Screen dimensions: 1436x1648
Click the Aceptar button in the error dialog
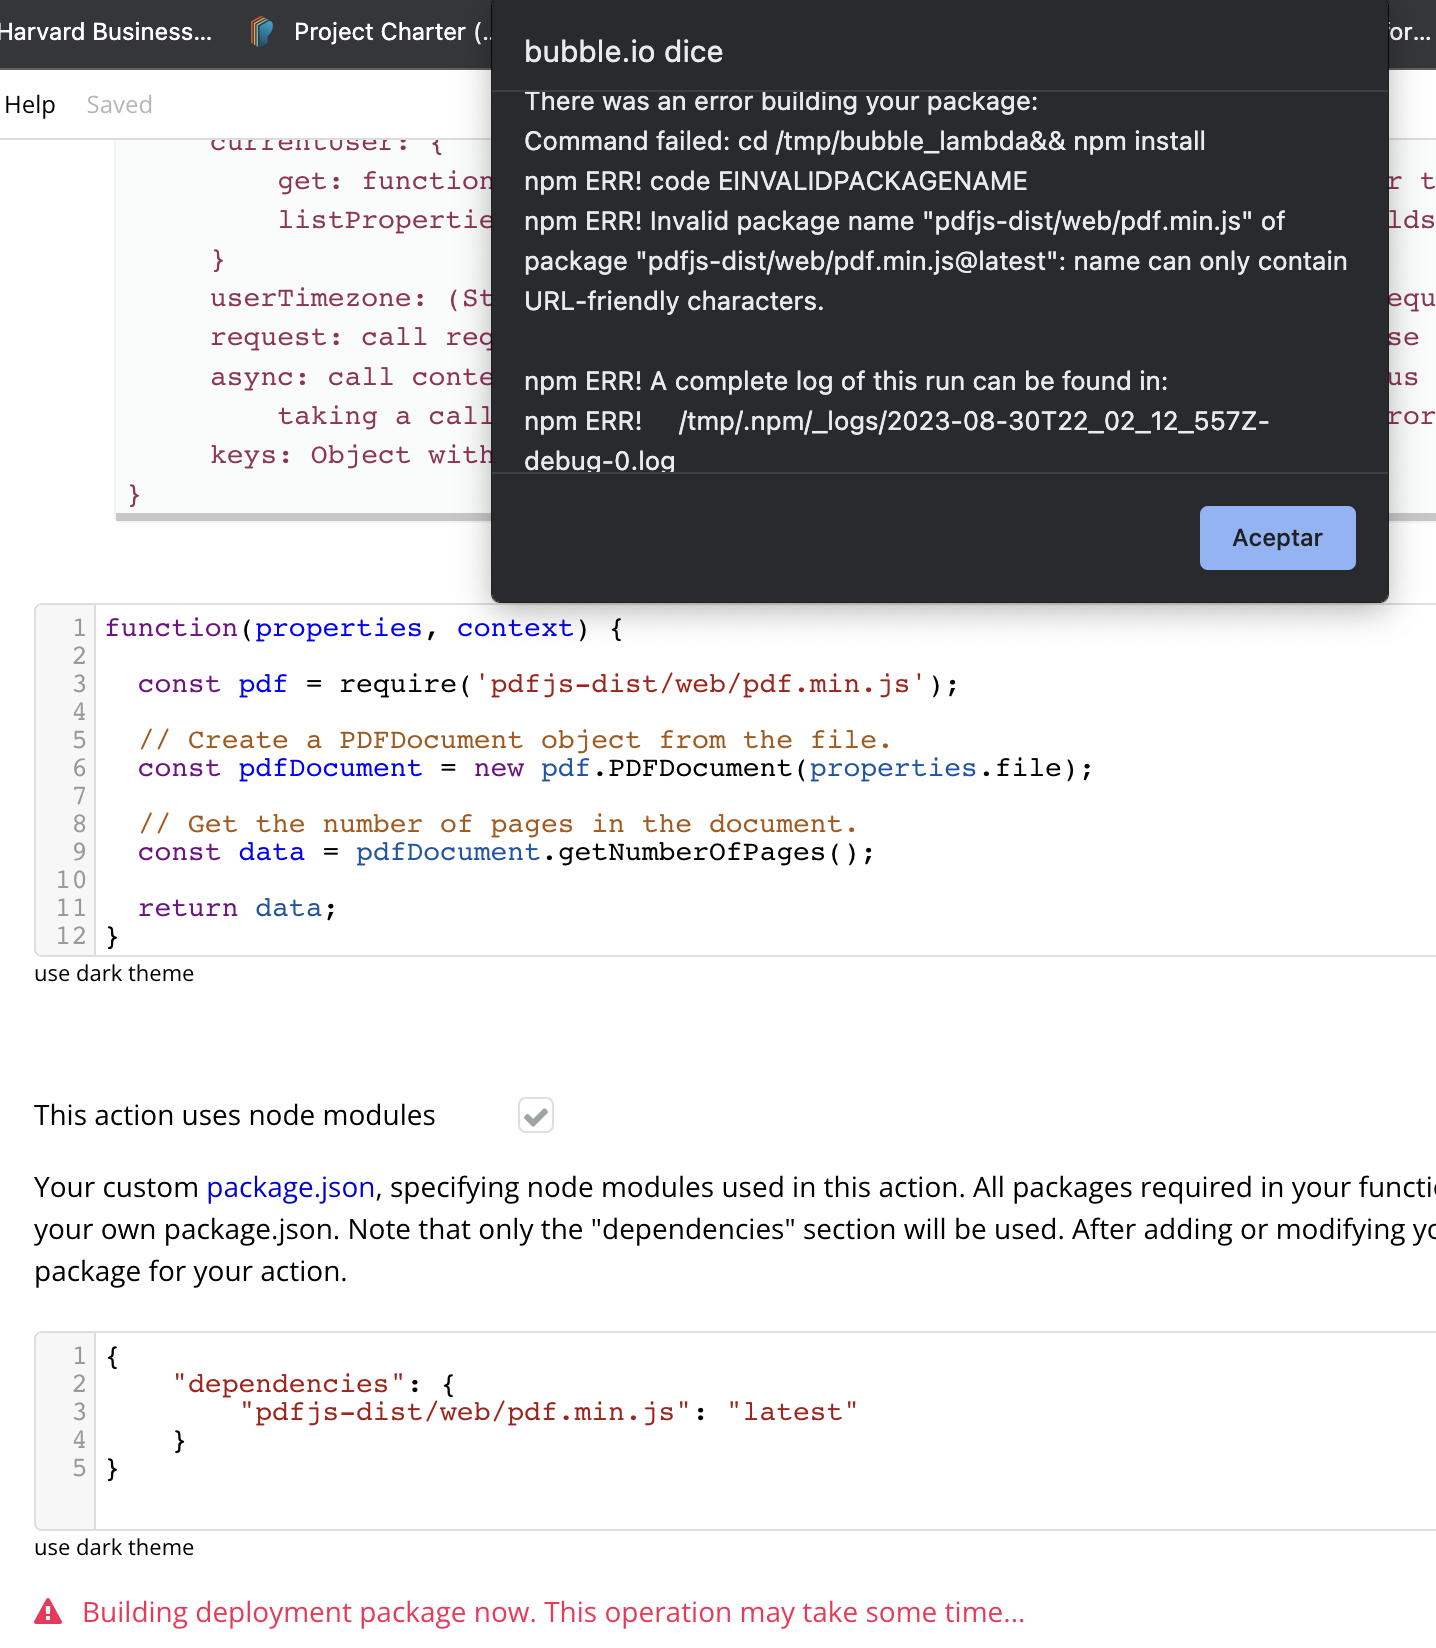point(1277,538)
